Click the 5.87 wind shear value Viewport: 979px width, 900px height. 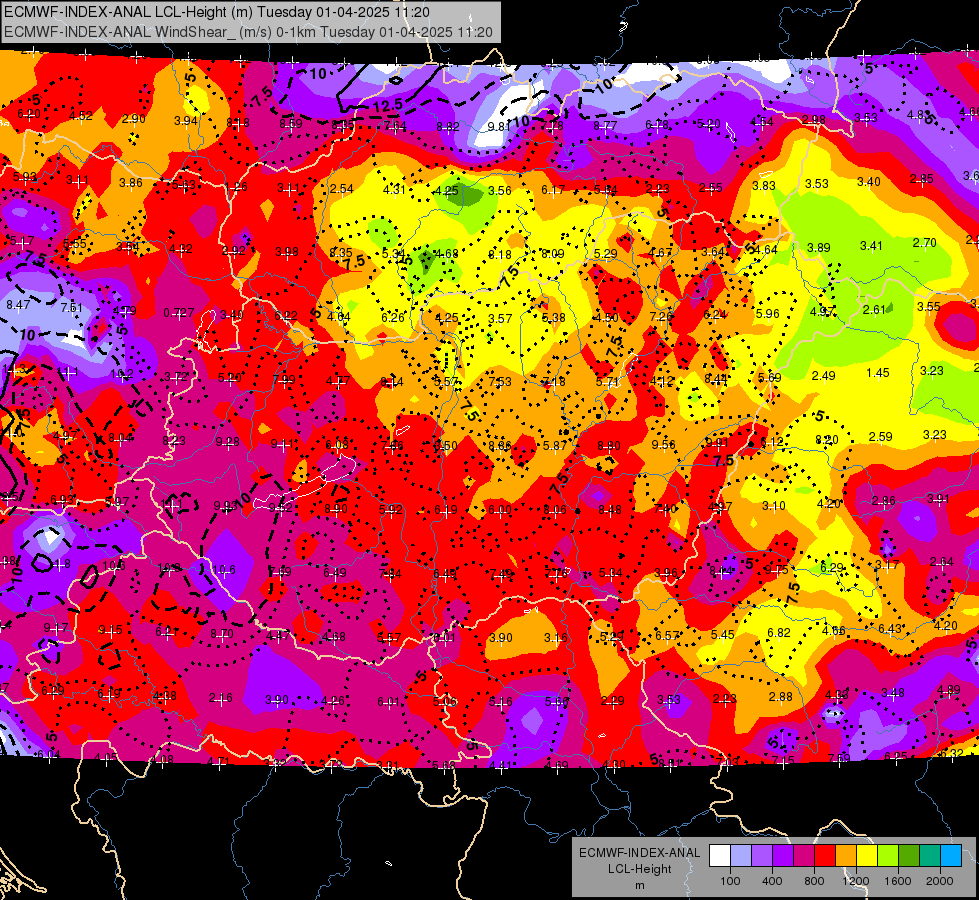point(554,445)
